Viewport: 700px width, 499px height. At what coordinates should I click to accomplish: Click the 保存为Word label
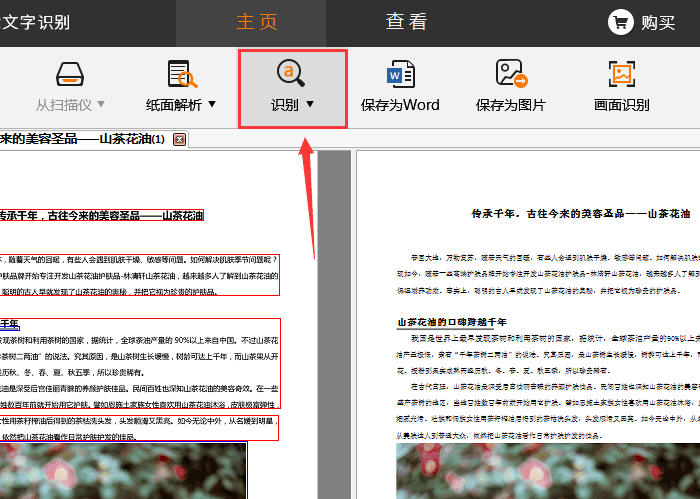pyautogui.click(x=400, y=105)
